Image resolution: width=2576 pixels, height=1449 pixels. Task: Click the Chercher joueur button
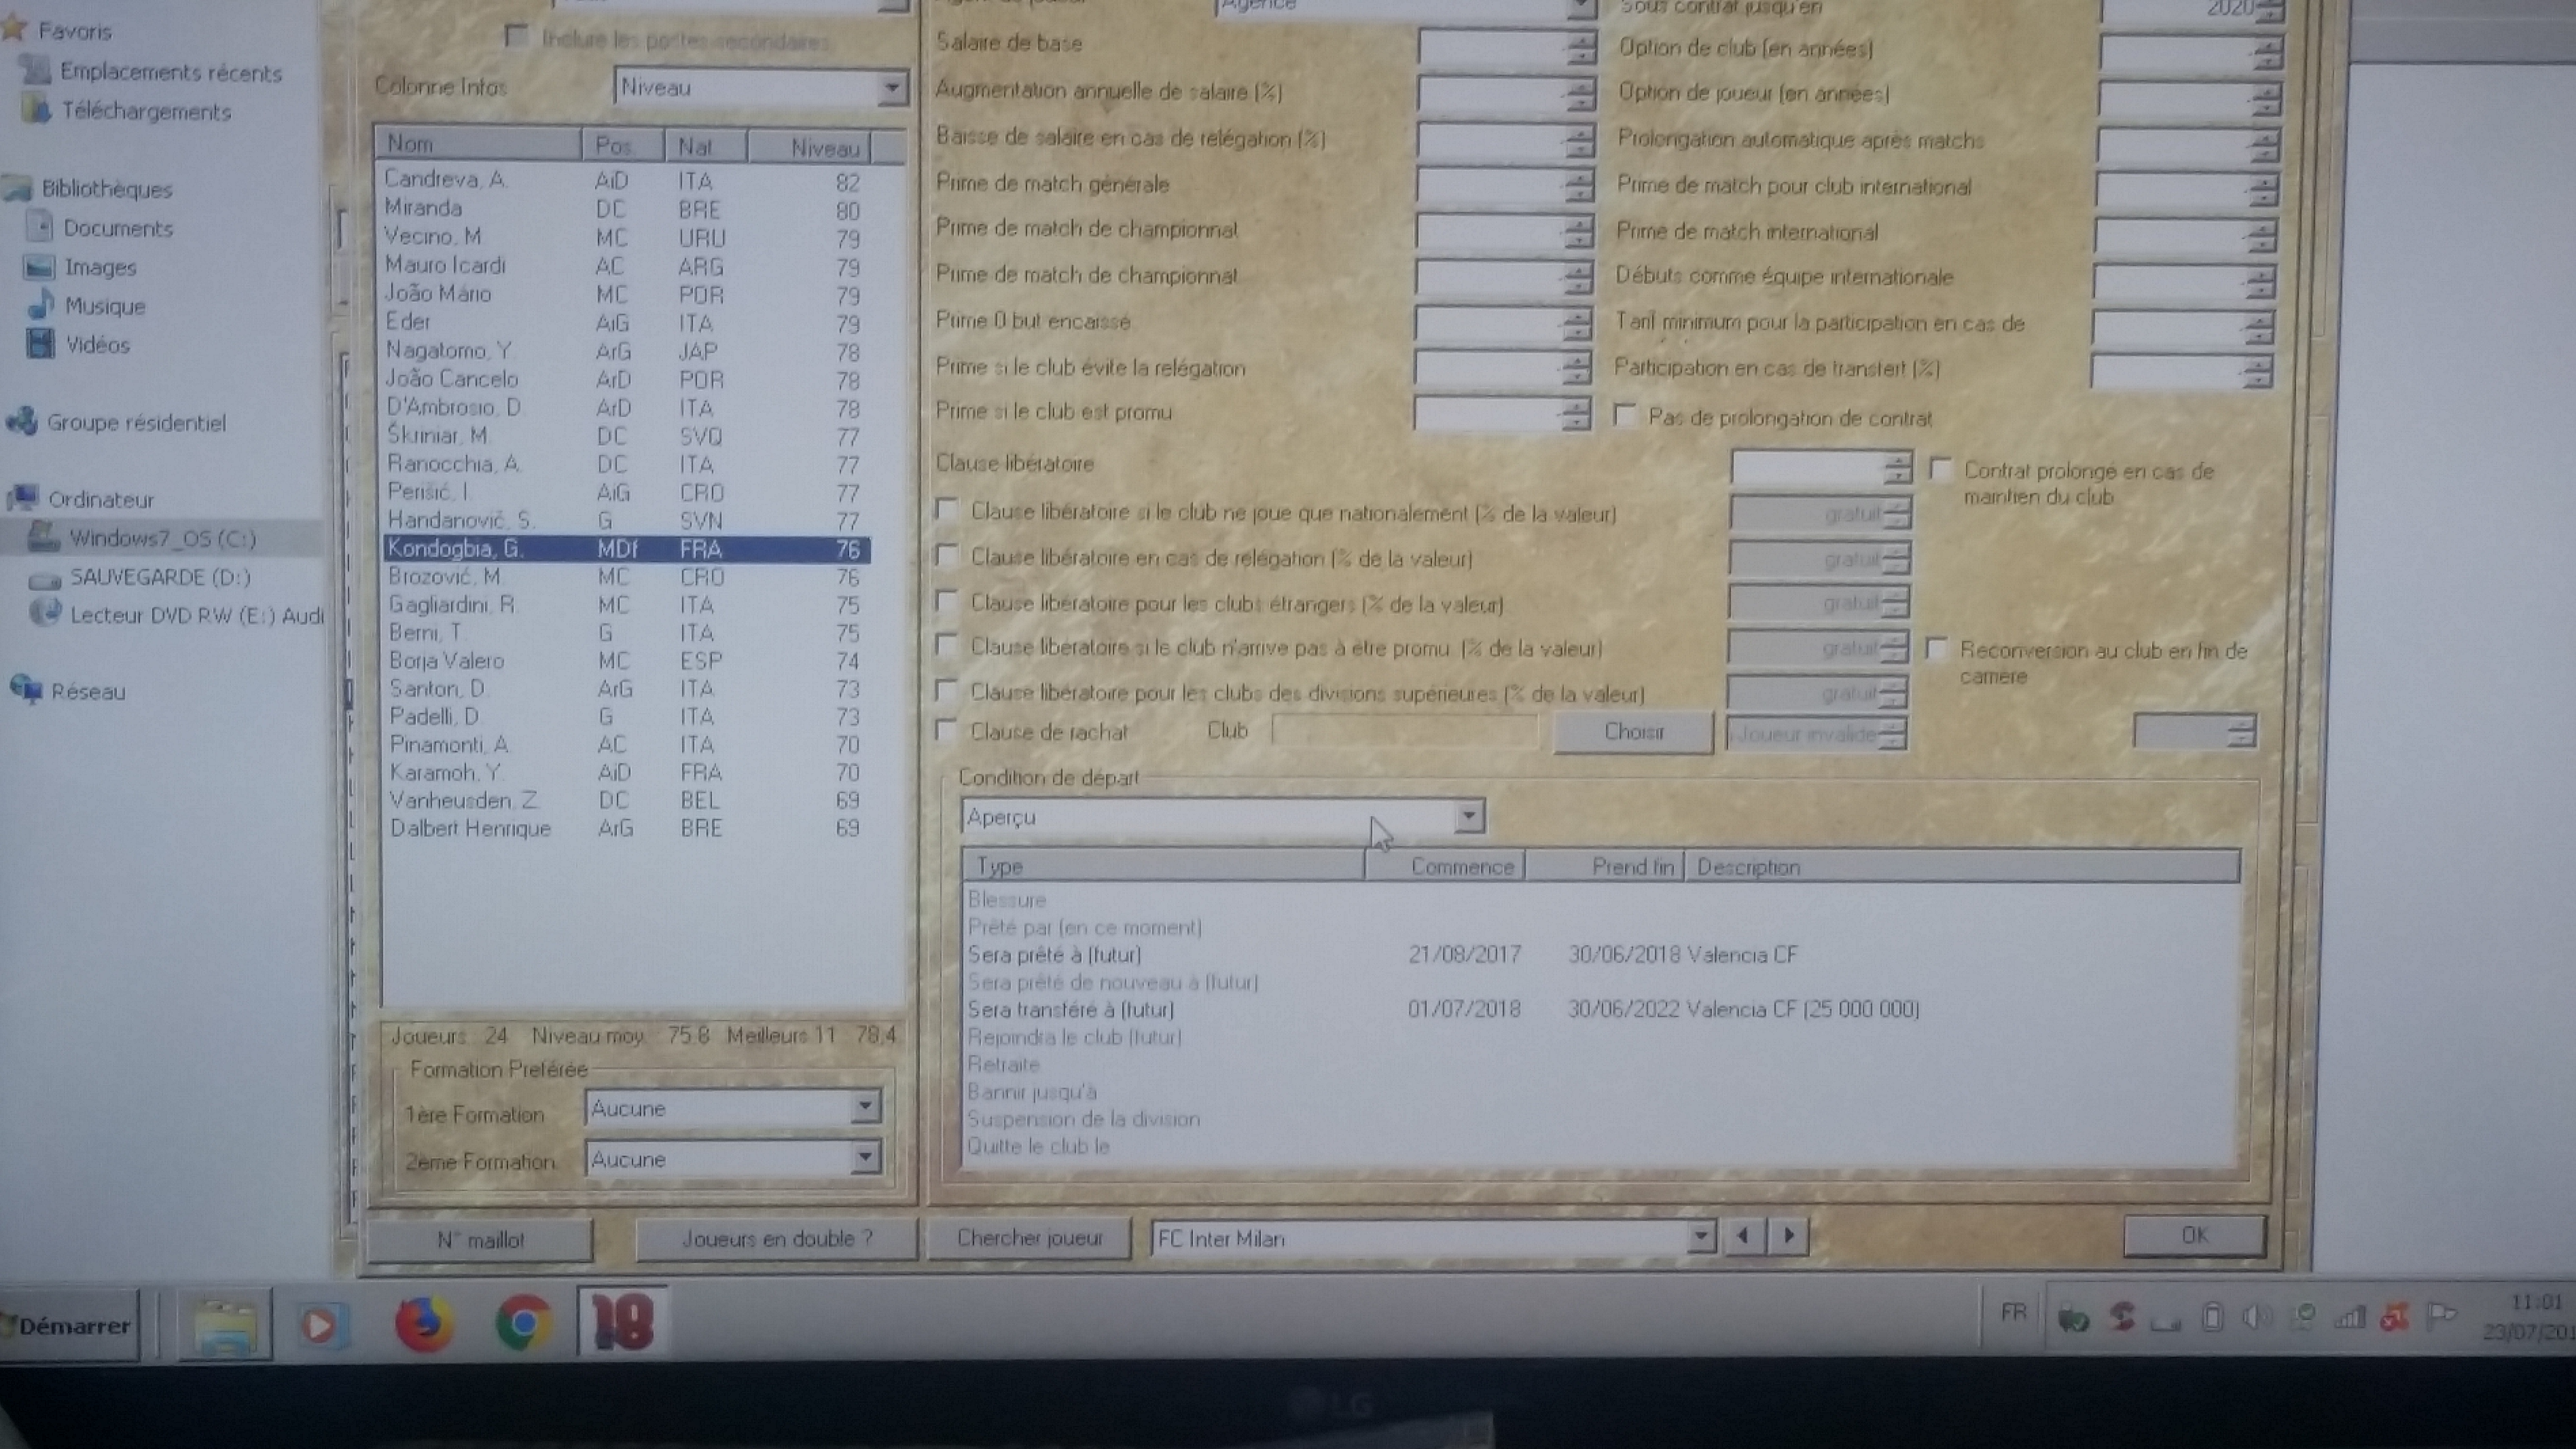coord(1030,1237)
